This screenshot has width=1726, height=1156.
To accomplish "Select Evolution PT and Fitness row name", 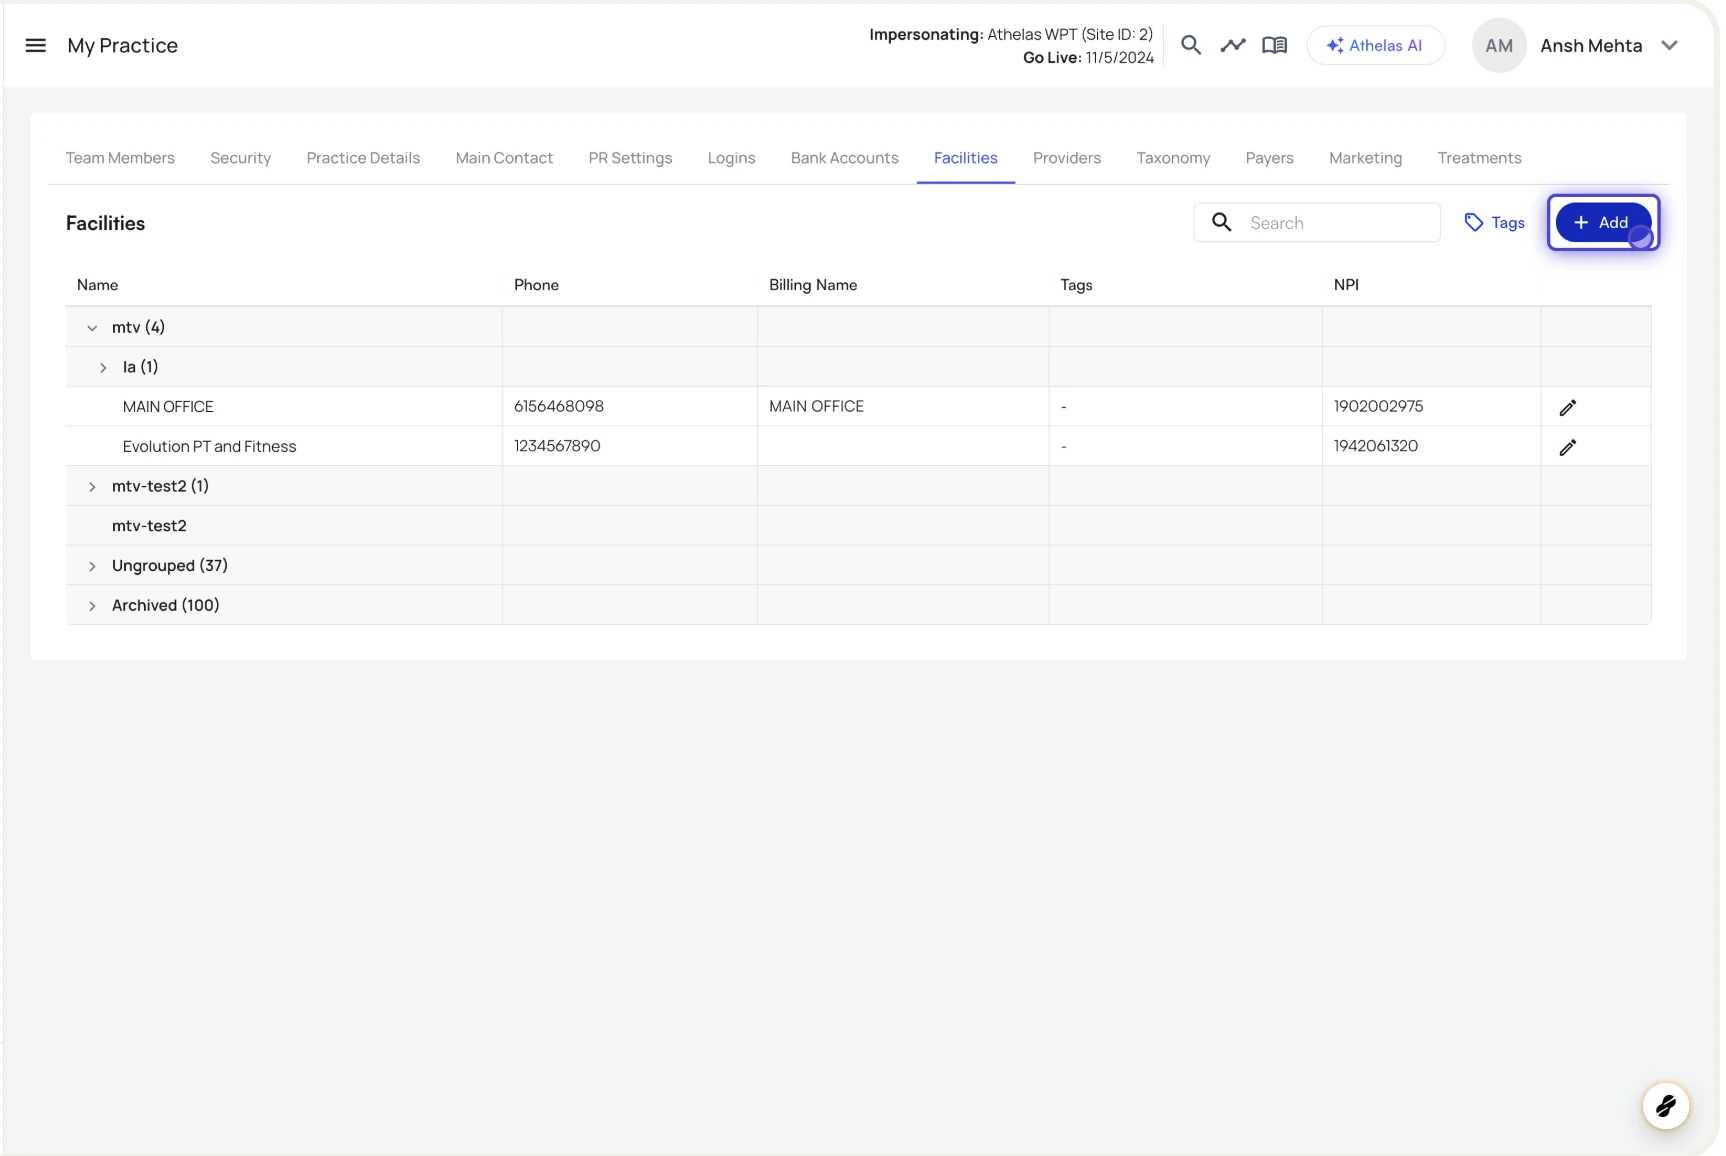I will [209, 446].
